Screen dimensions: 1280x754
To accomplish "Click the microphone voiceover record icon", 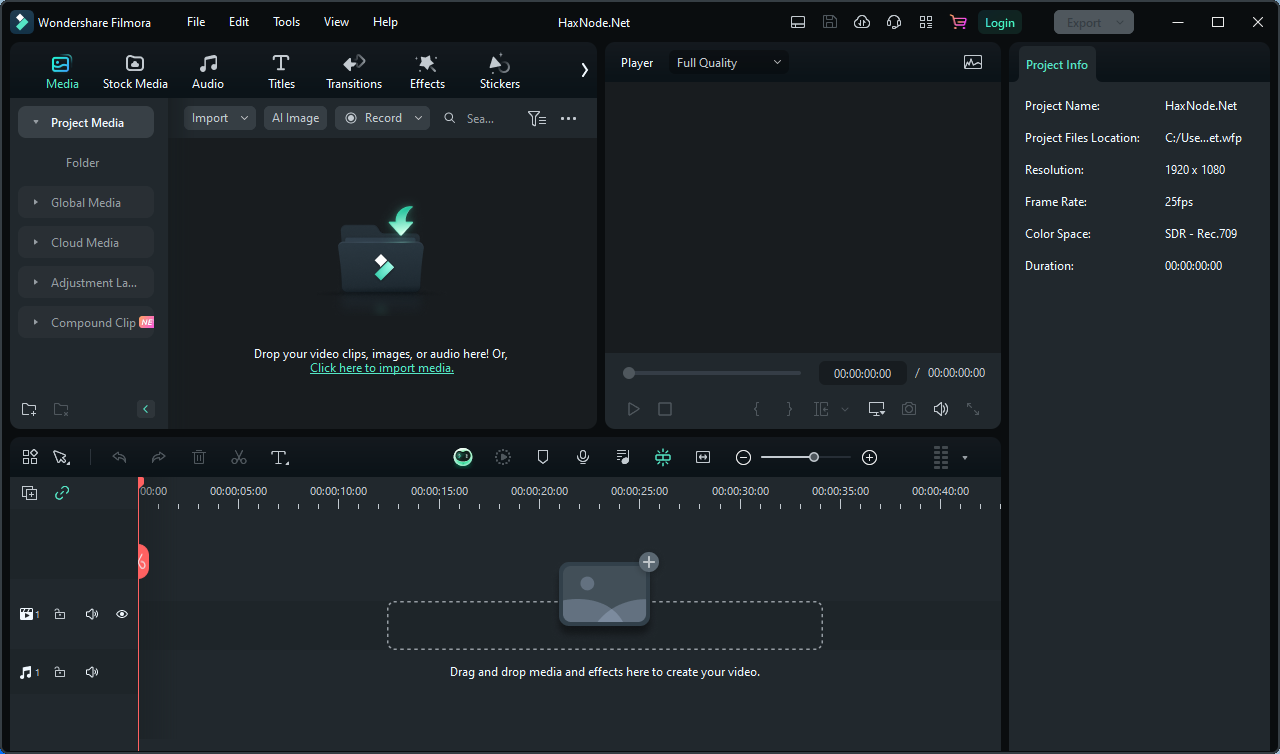I will tap(583, 457).
